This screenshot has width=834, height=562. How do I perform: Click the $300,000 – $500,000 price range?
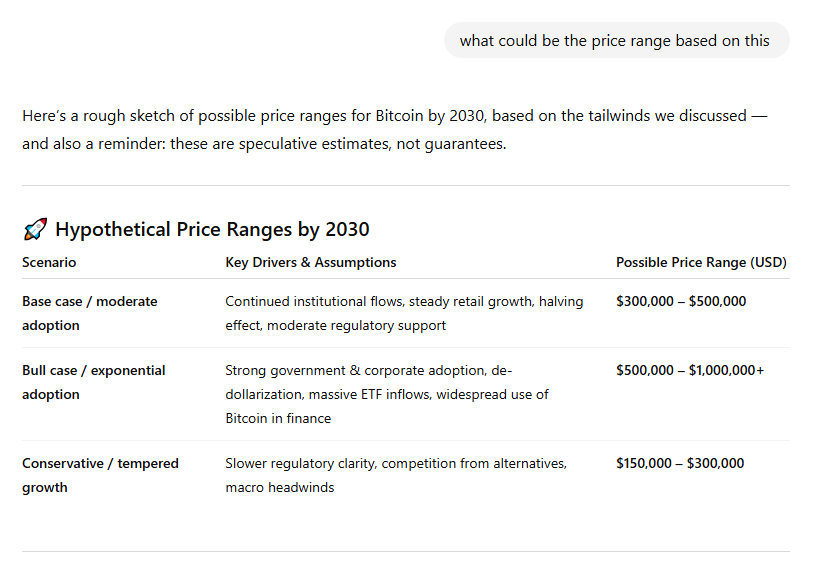pos(681,301)
